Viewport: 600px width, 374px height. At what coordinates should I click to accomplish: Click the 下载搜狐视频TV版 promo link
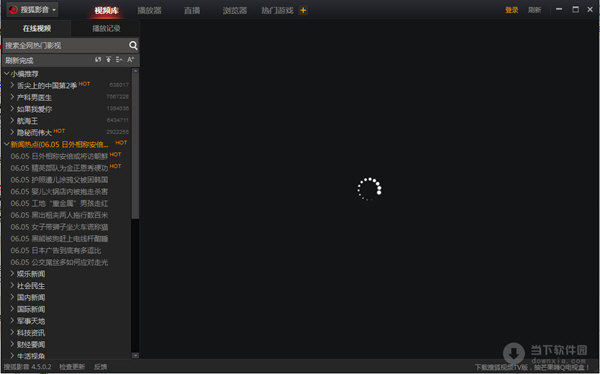click(x=533, y=367)
